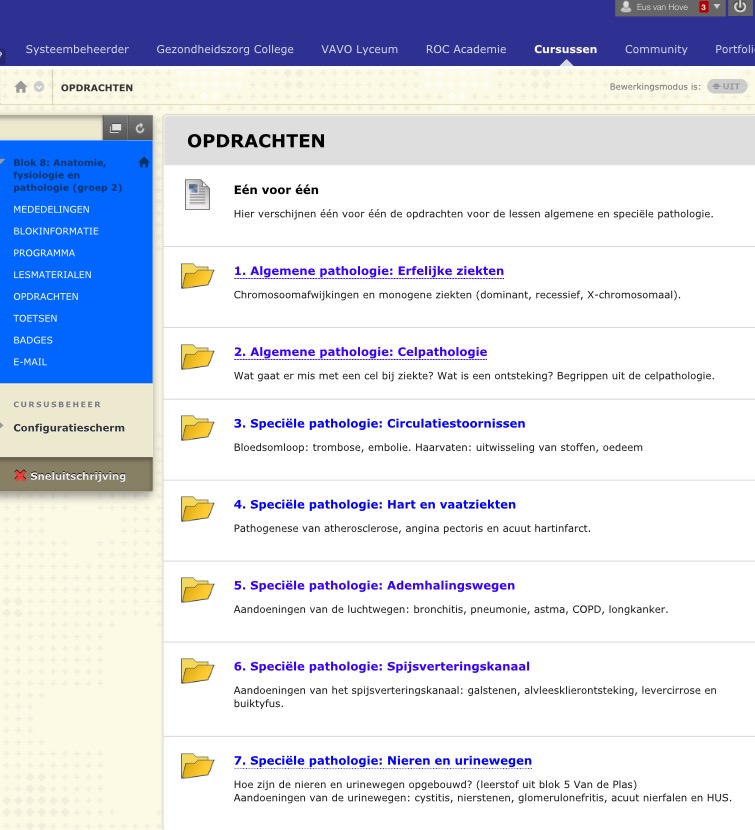Click the home icon in the breadcrumb bar

click(x=20, y=87)
